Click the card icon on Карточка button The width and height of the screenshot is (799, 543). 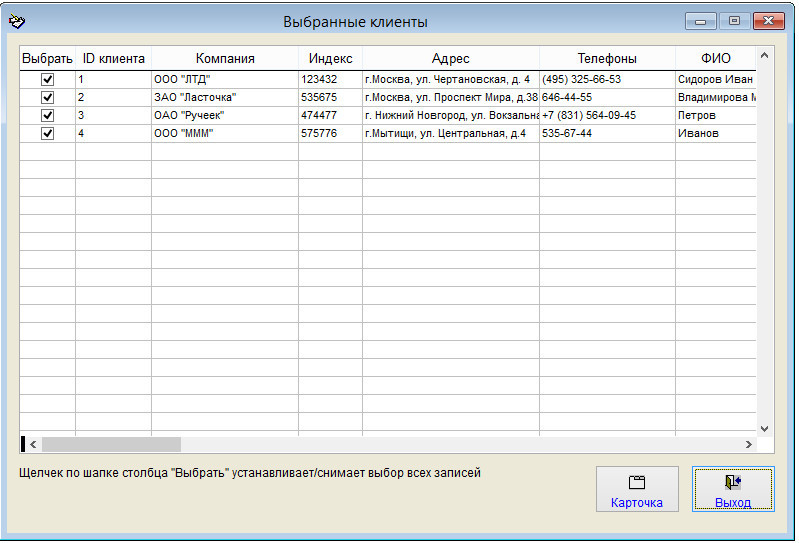637,482
